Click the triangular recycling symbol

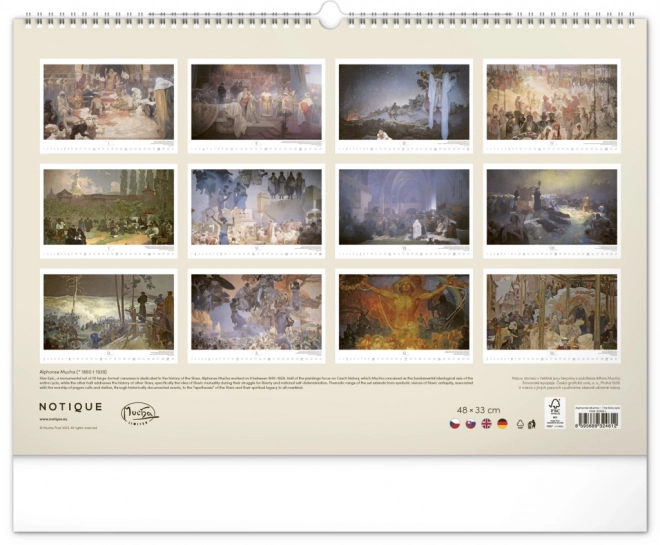point(520,424)
